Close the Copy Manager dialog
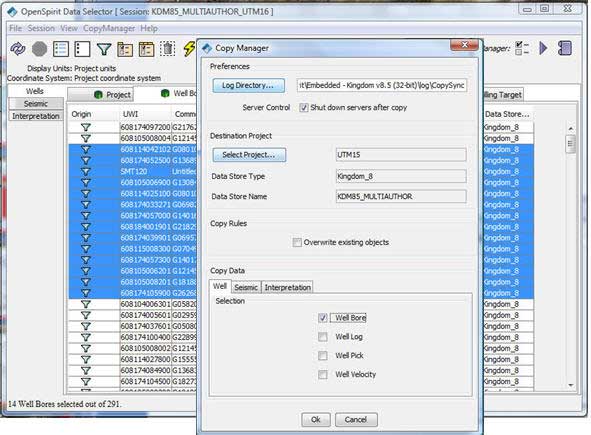The height and width of the screenshot is (435, 591). (x=464, y=45)
